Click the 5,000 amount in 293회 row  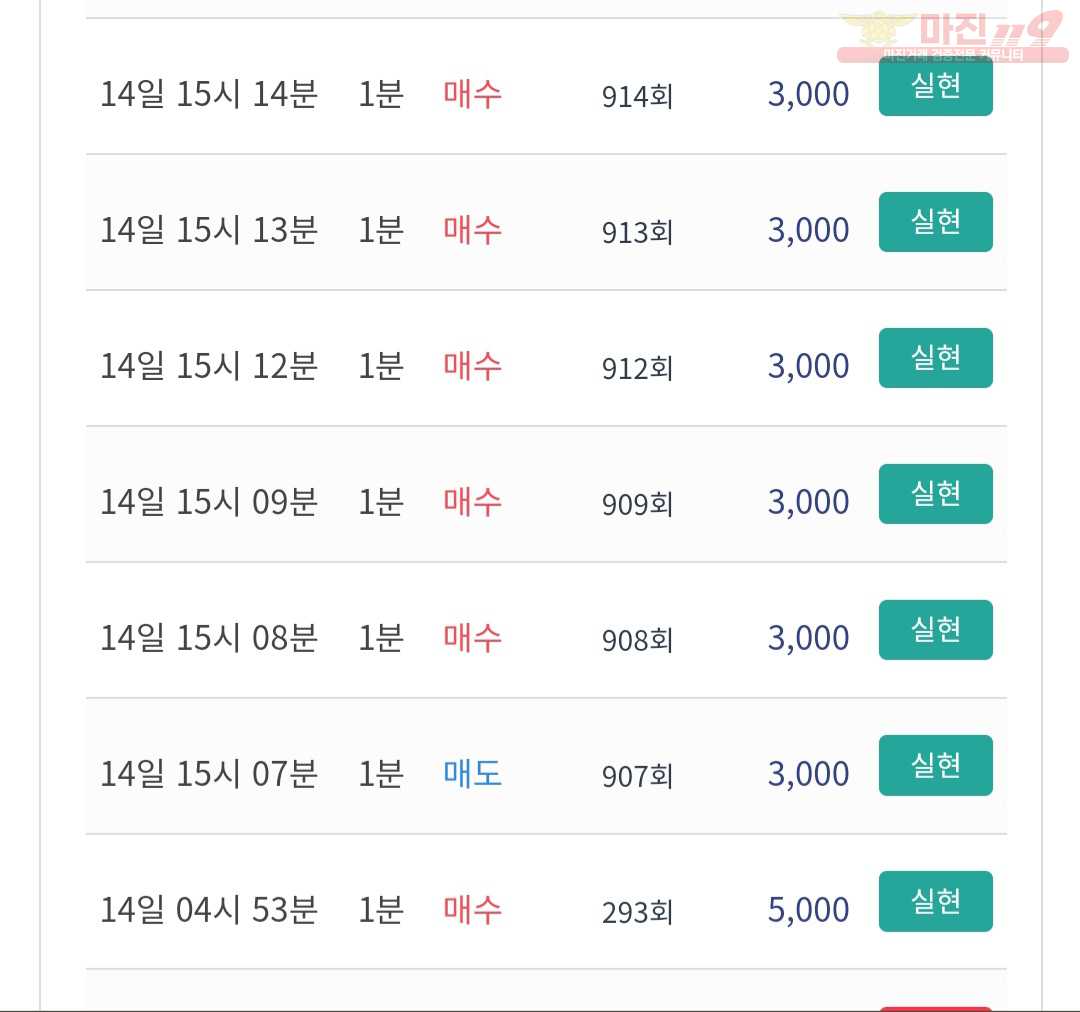(808, 910)
